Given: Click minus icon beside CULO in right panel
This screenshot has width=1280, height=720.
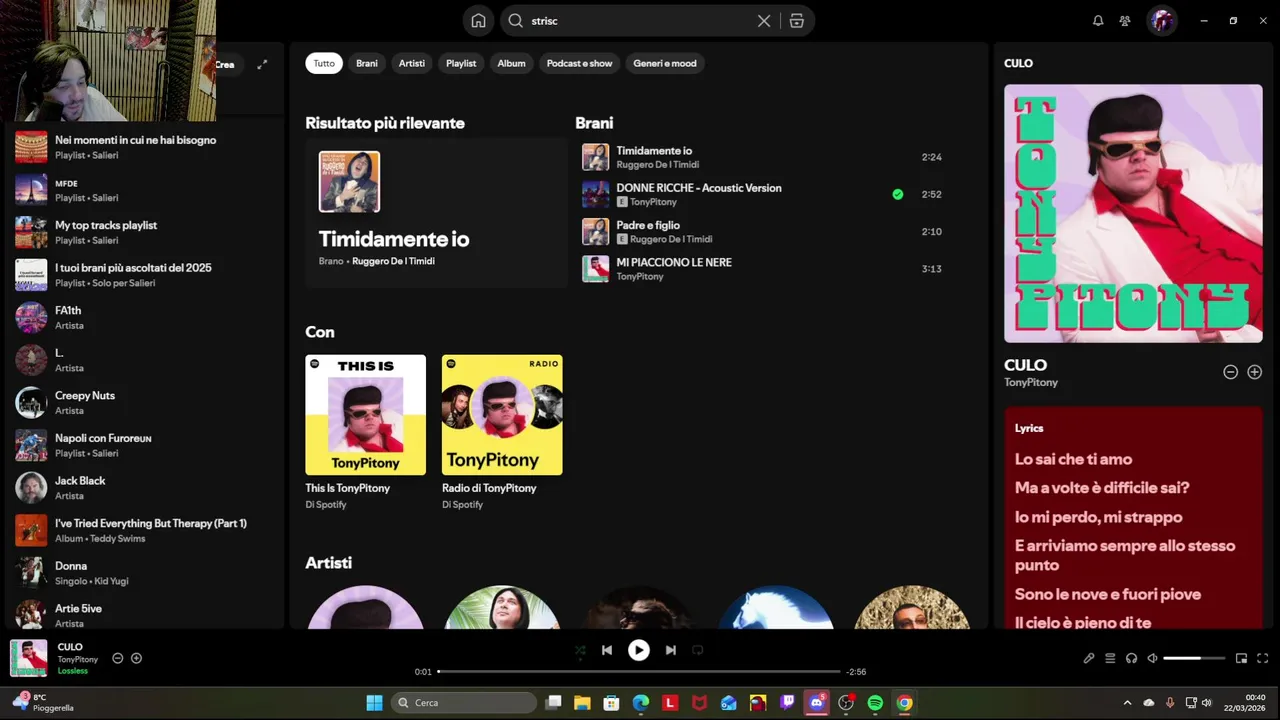Looking at the screenshot, I should (1230, 372).
